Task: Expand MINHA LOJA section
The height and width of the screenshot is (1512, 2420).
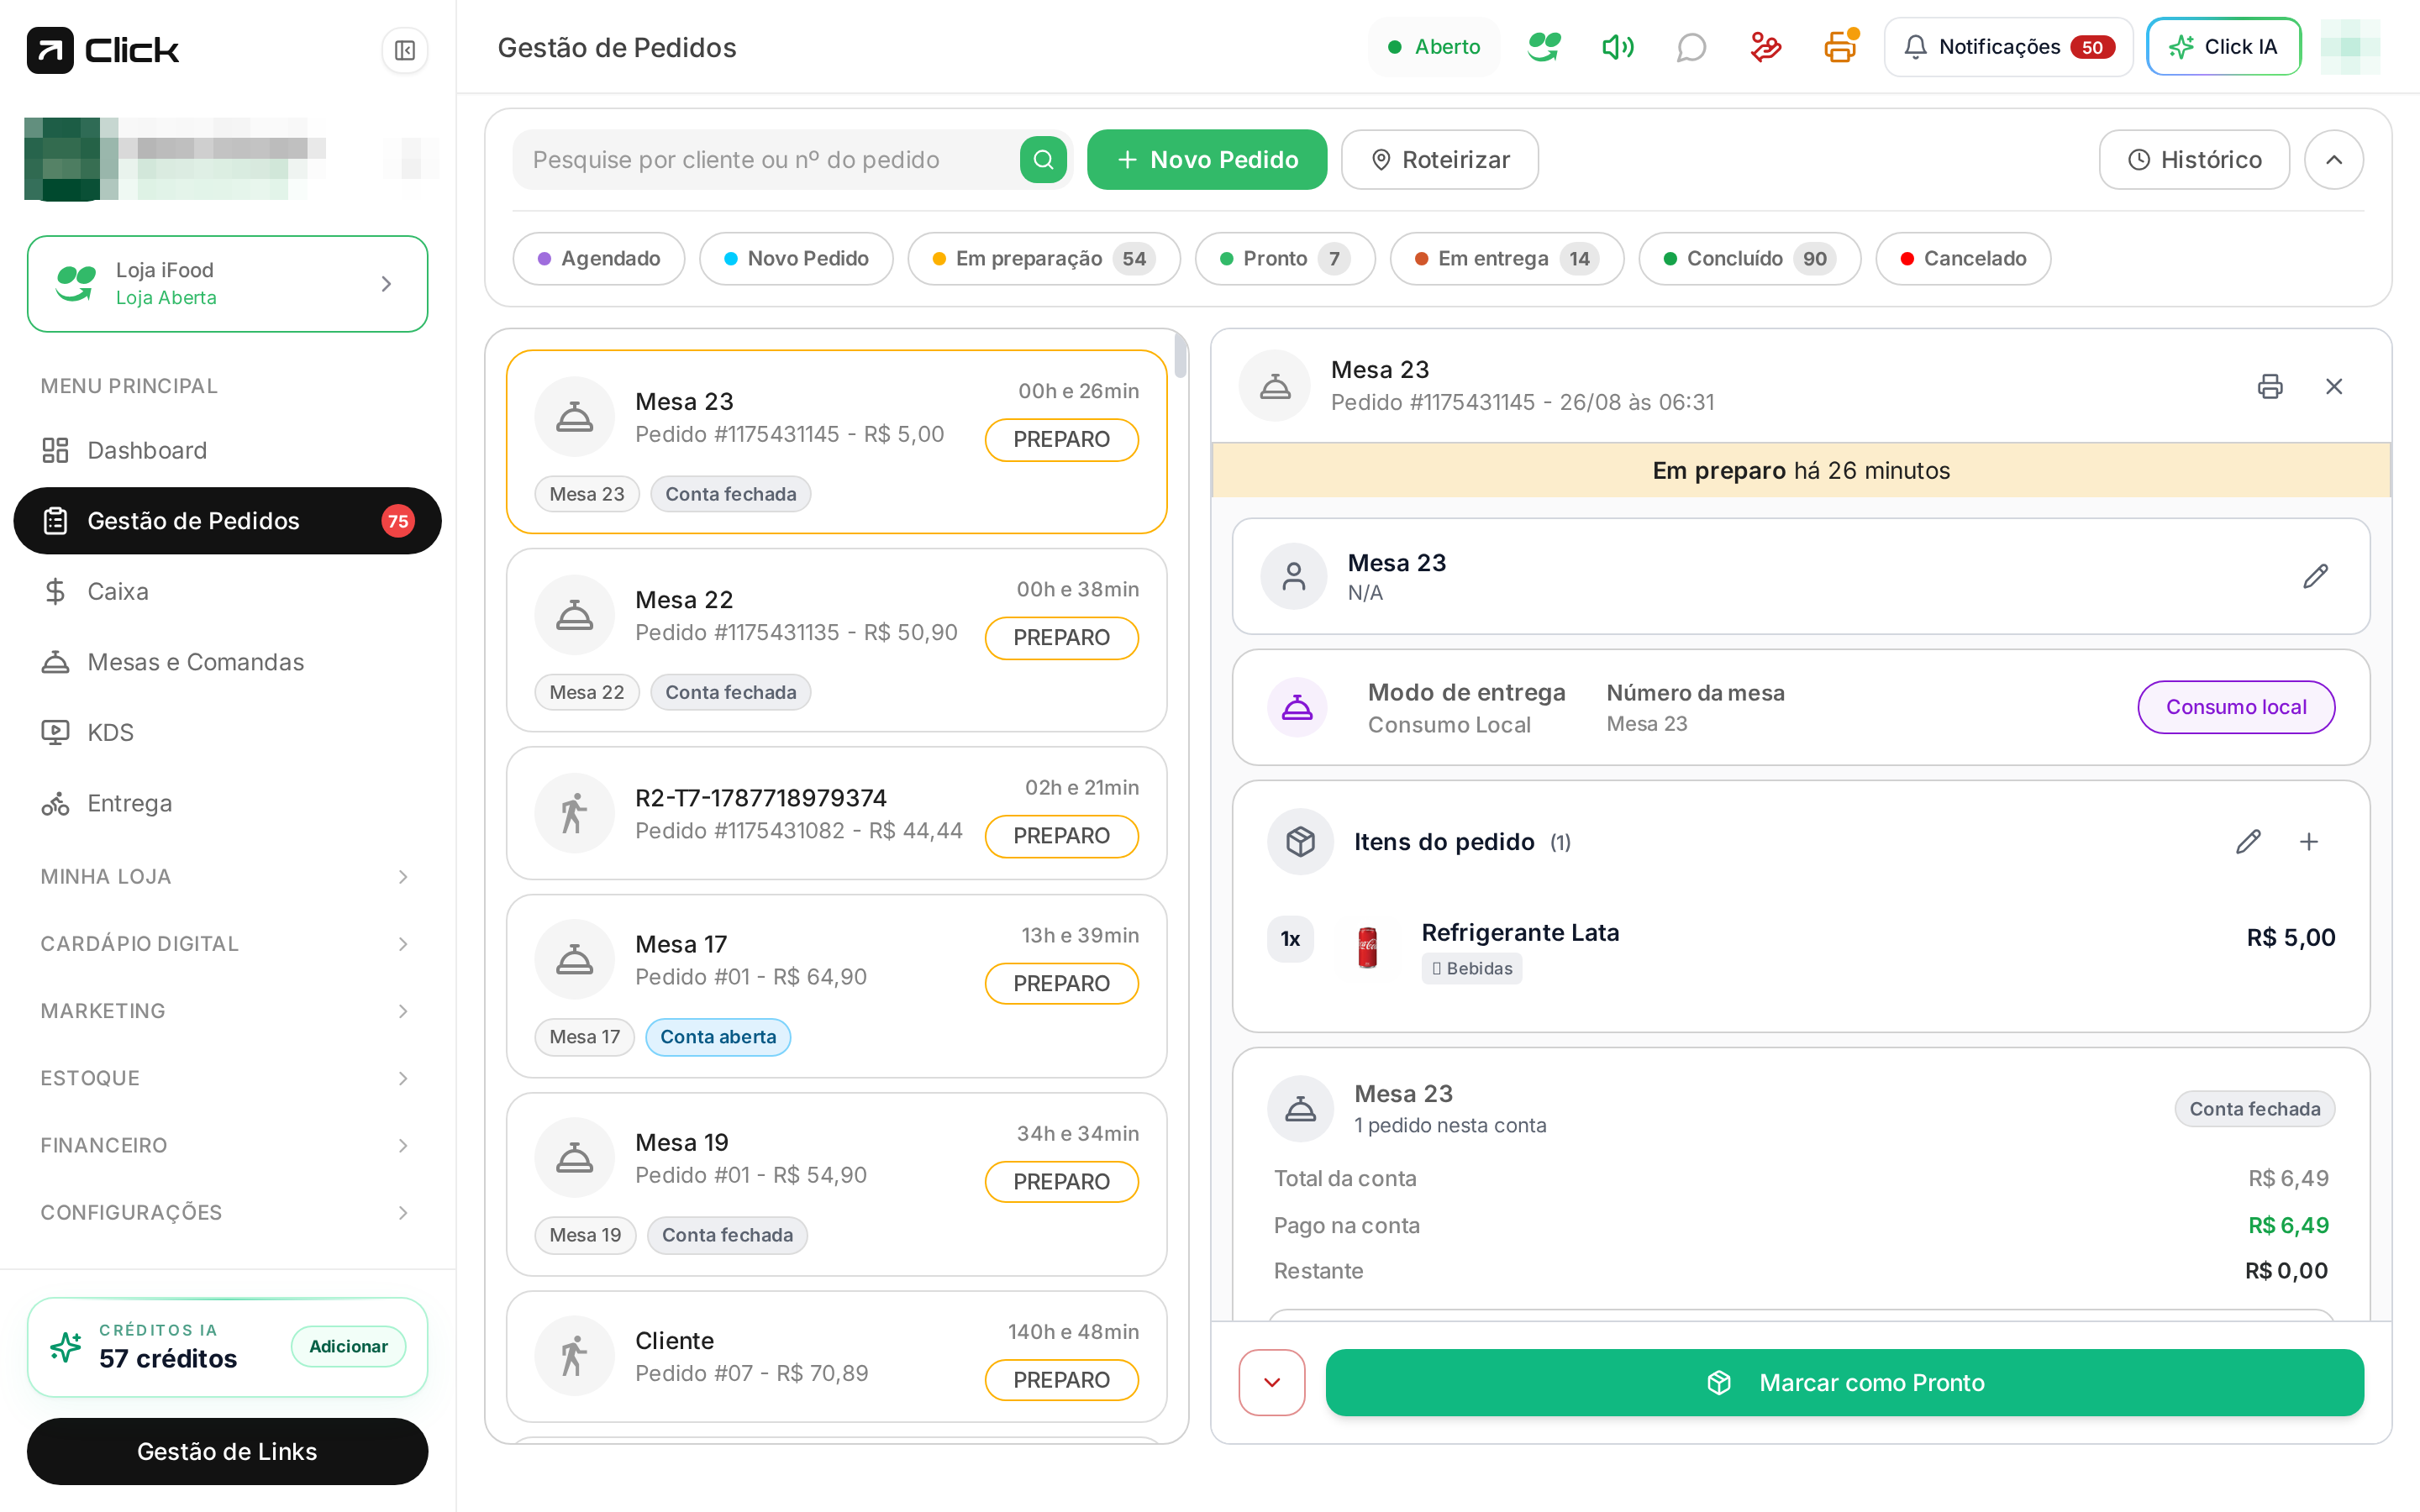Action: click(227, 877)
